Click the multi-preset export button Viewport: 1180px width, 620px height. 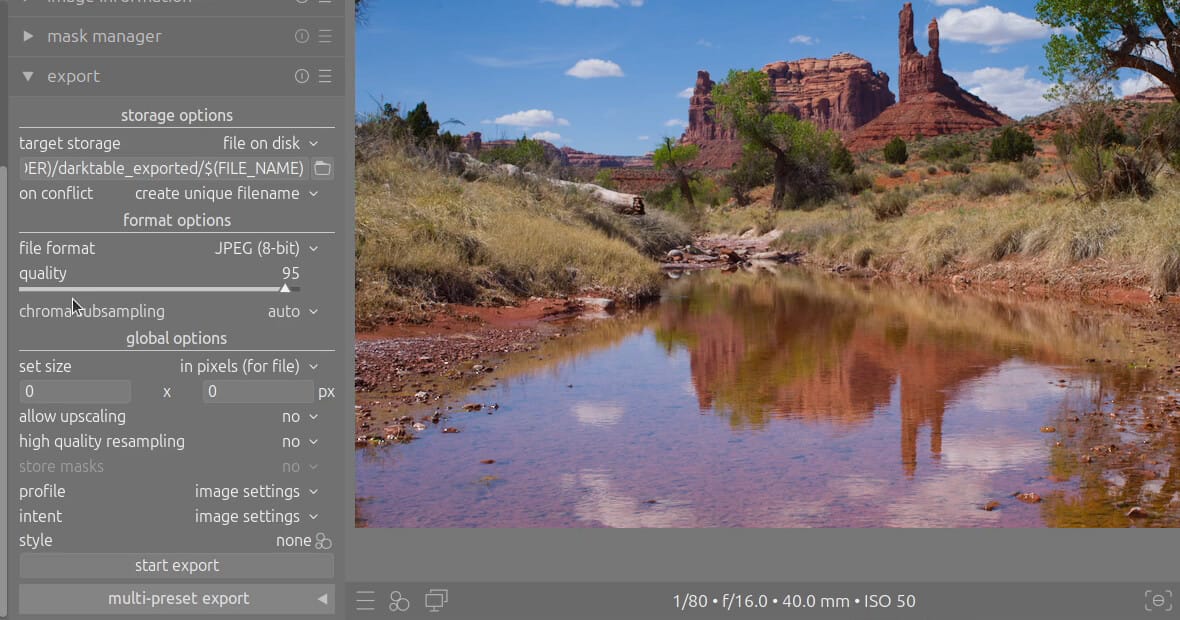[176, 599]
